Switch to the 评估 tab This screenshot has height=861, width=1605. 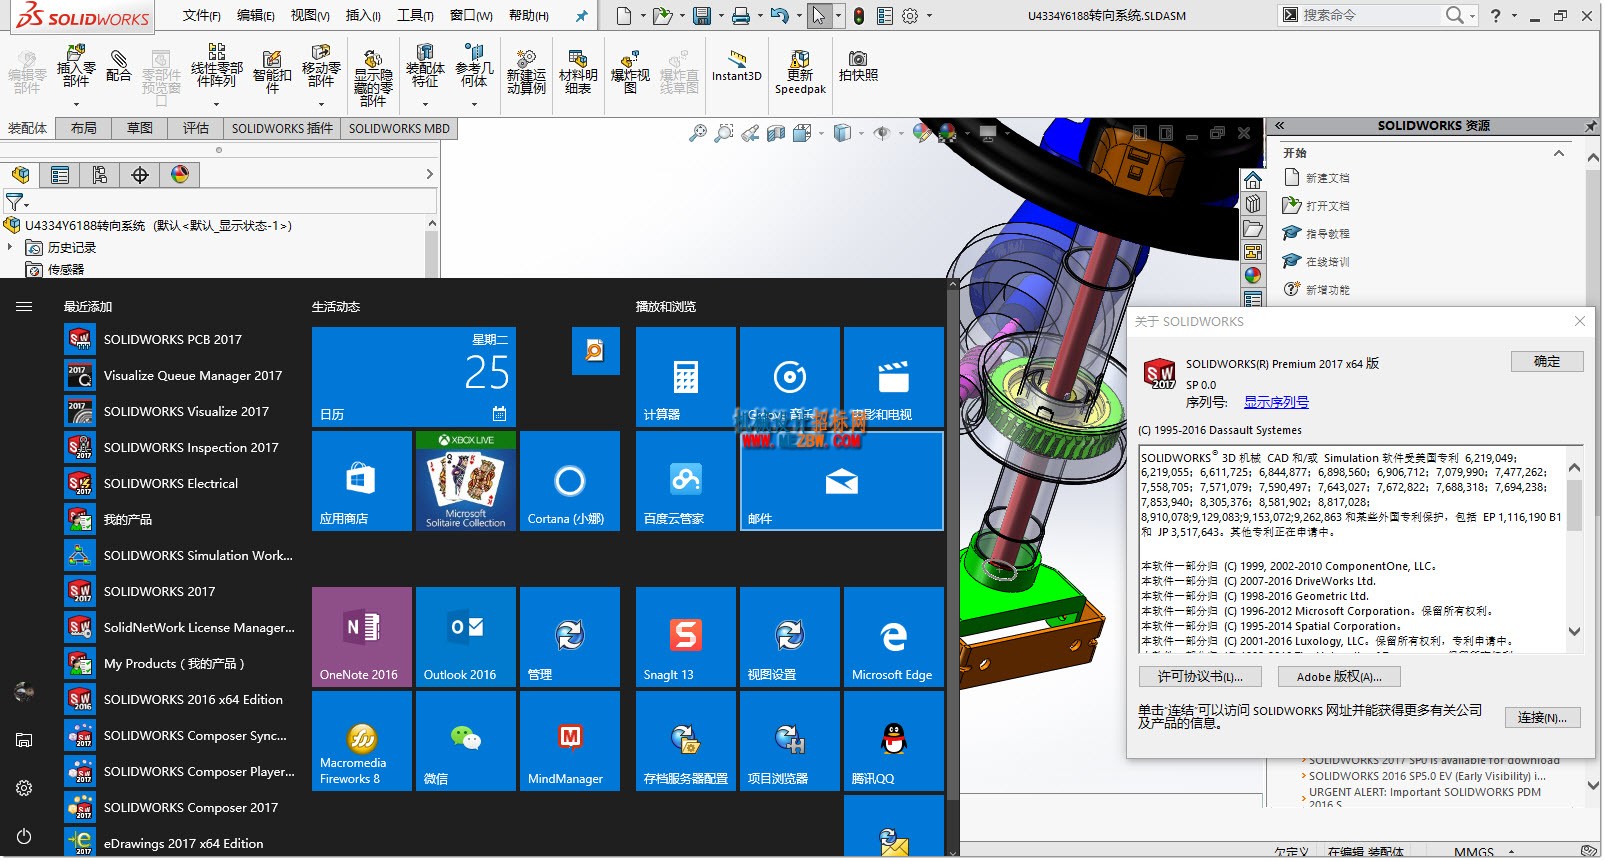[x=196, y=128]
